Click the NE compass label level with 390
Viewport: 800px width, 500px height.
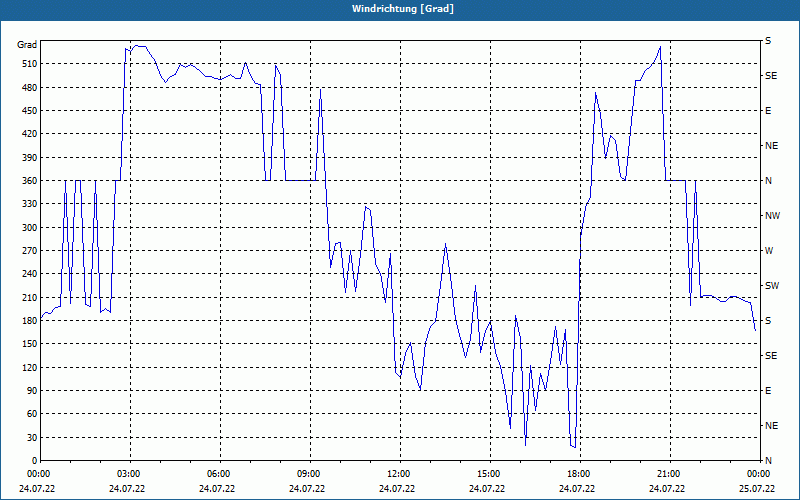pos(771,146)
